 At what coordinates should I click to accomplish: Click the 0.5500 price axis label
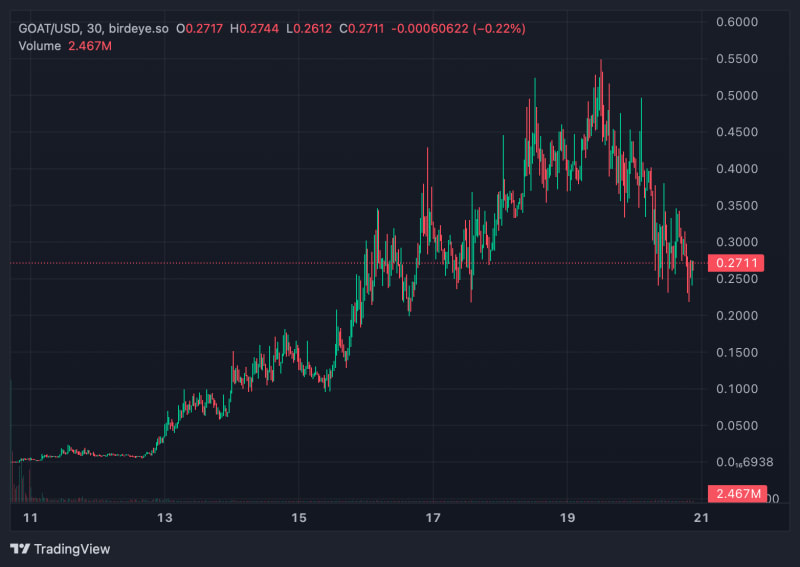point(737,59)
